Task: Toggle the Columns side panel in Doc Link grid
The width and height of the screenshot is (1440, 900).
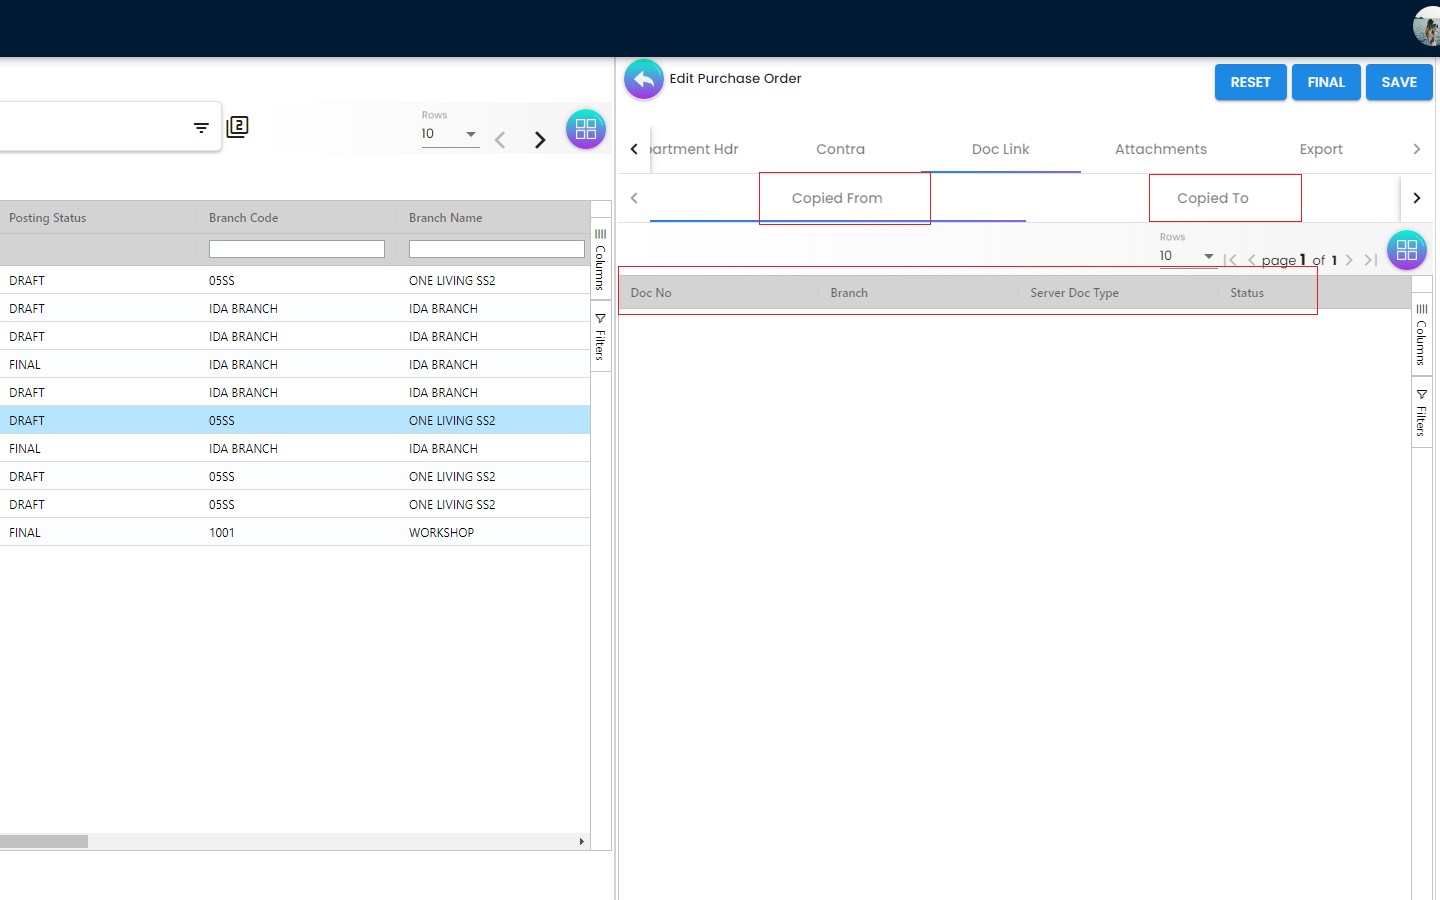Action: coord(1421,335)
